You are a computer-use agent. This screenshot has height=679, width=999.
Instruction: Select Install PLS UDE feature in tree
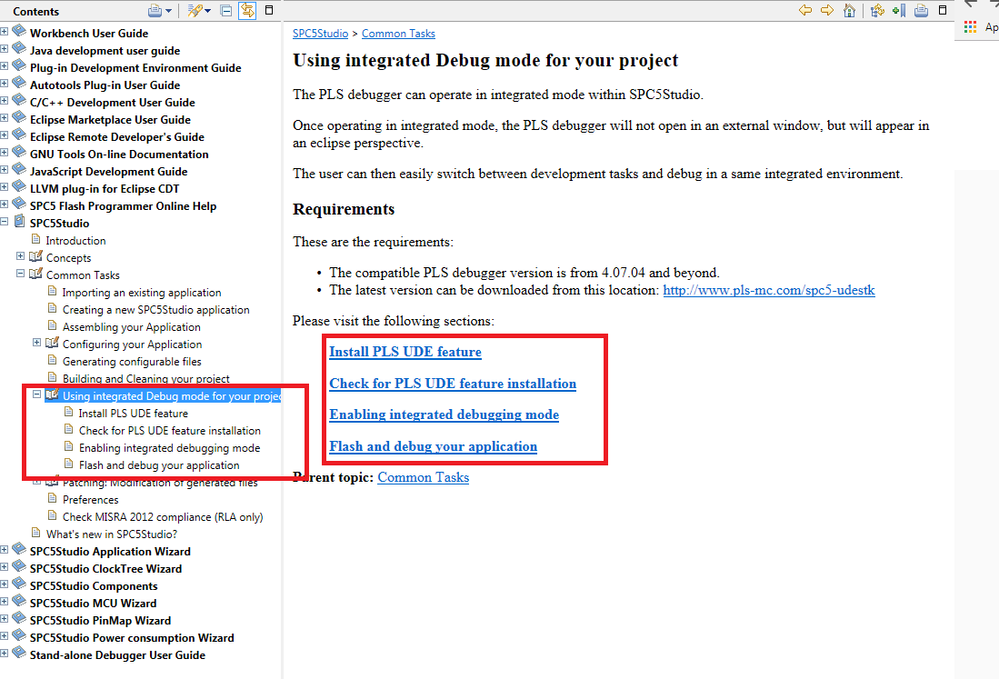pyautogui.click(x=133, y=413)
